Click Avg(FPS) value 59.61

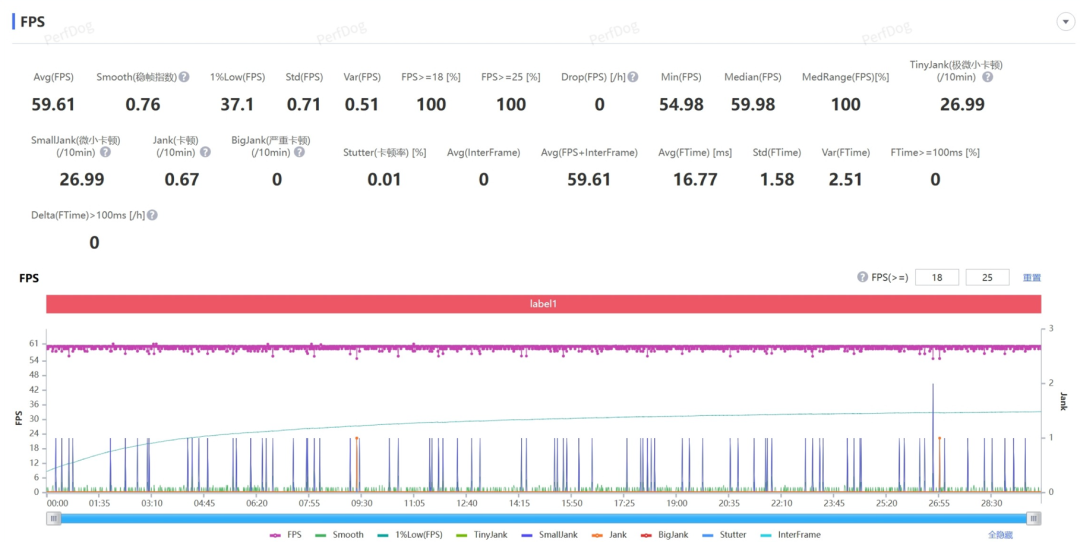pos(53,105)
